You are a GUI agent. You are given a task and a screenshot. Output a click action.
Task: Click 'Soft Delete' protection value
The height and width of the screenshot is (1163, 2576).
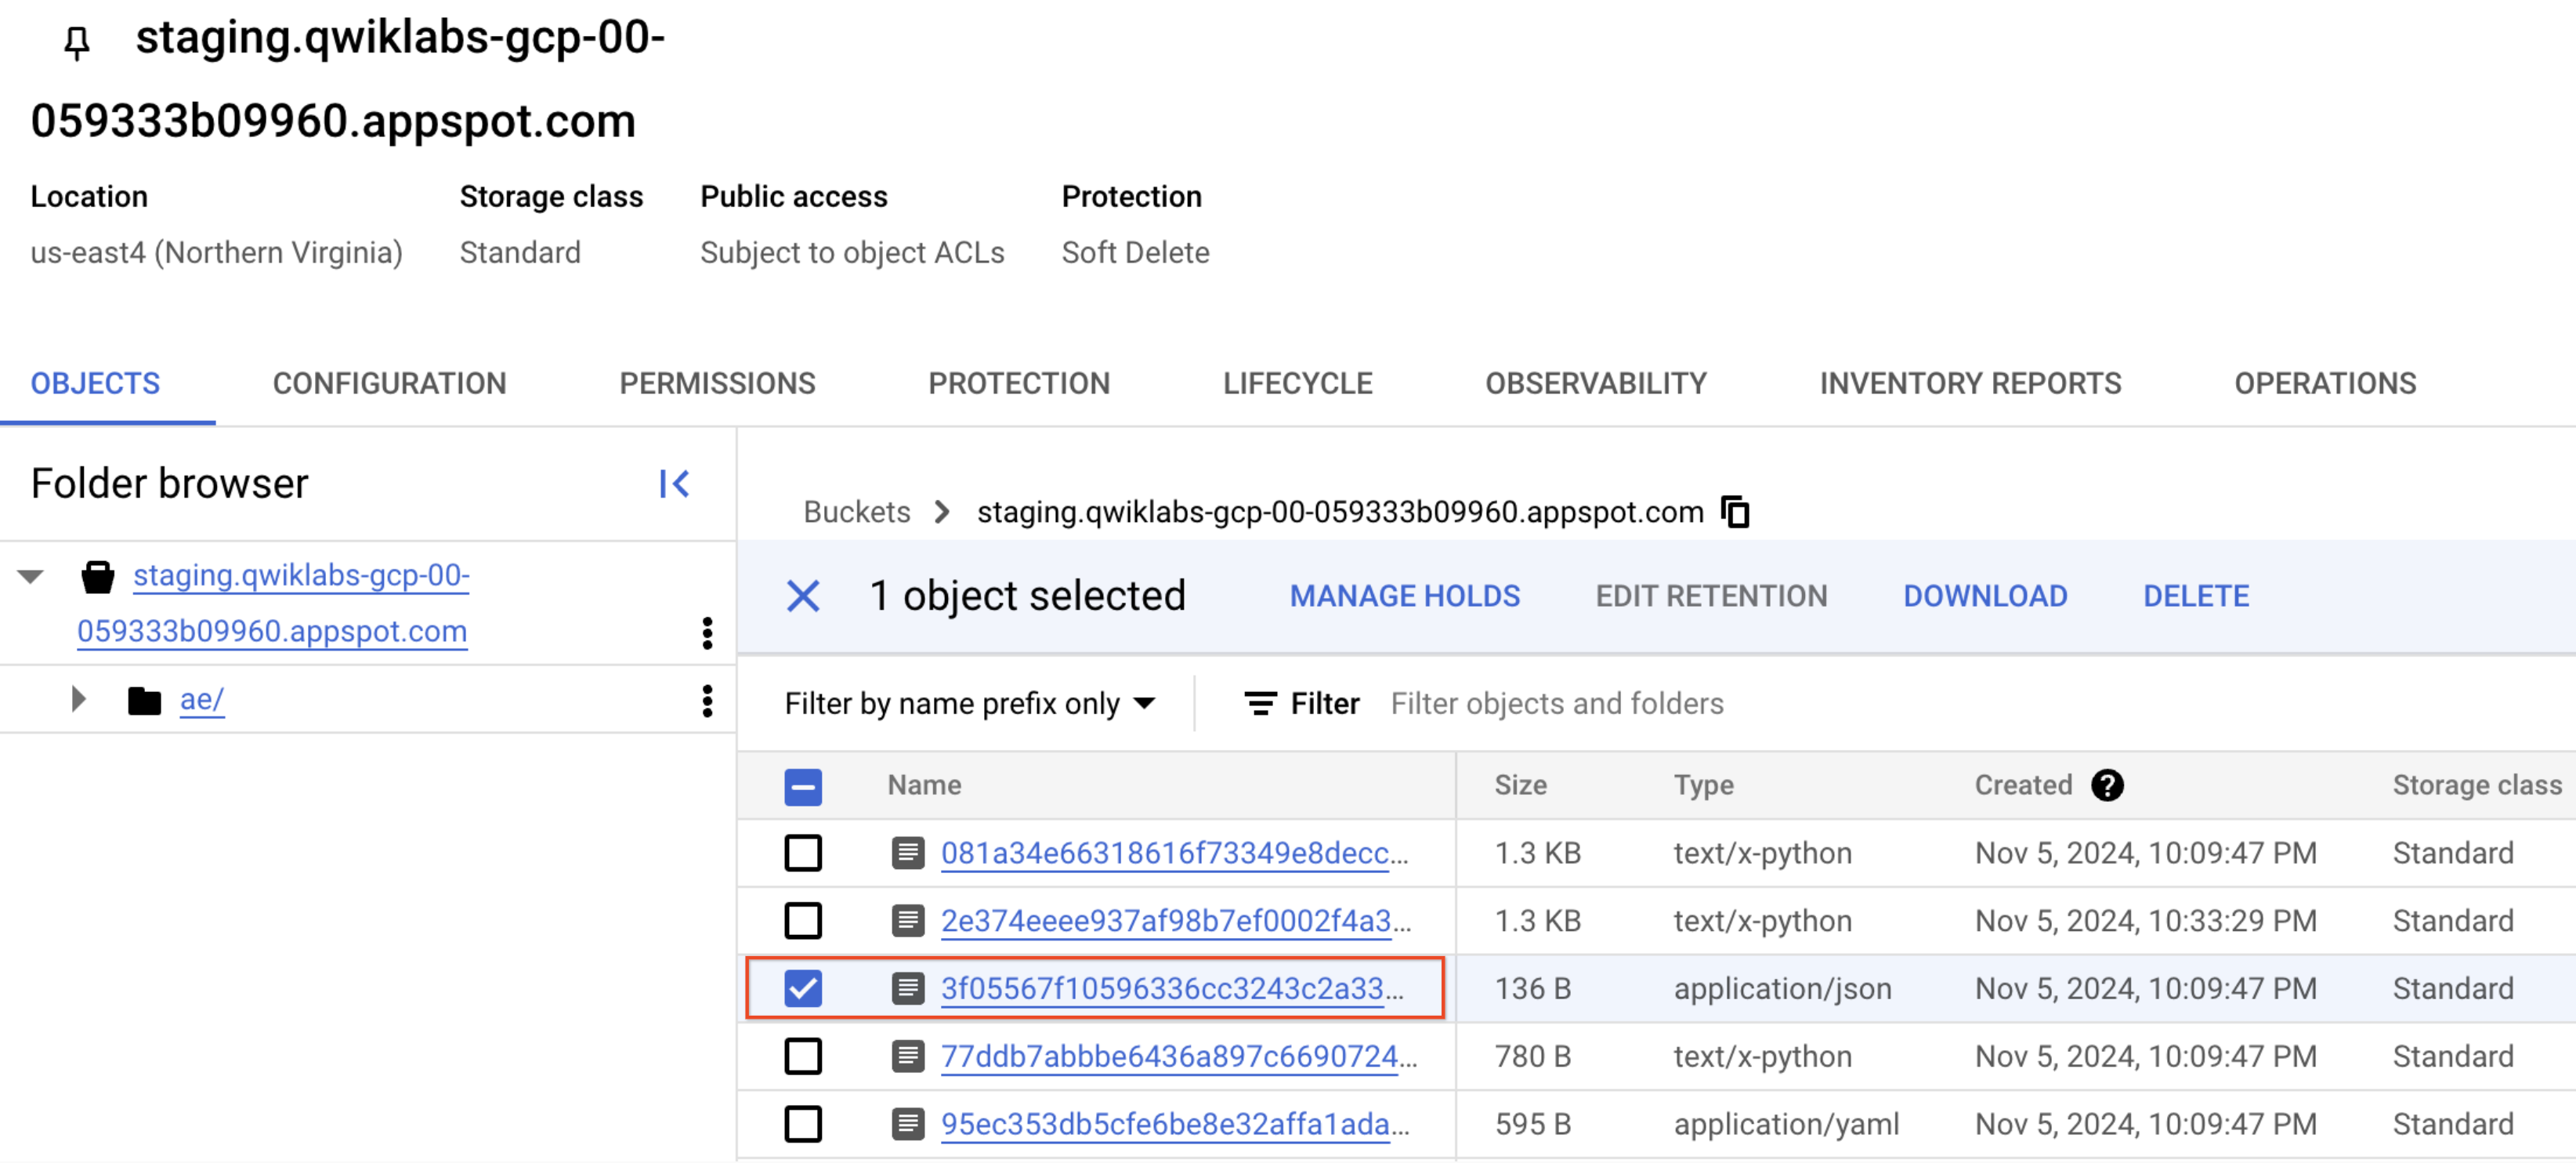[1135, 253]
